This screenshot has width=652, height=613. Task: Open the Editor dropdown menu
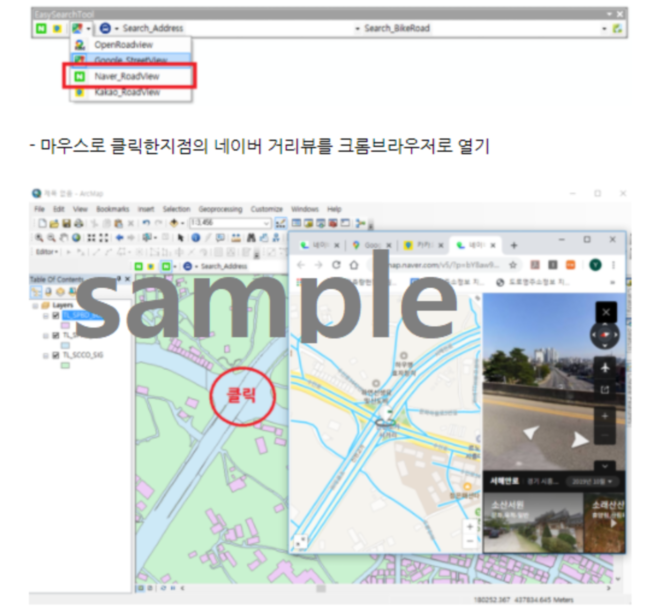pyautogui.click(x=47, y=252)
